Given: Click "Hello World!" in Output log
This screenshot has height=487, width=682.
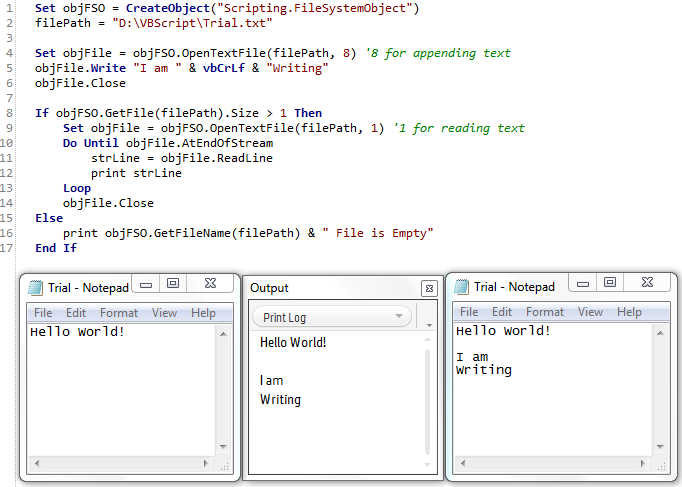Looking at the screenshot, I should [x=293, y=343].
